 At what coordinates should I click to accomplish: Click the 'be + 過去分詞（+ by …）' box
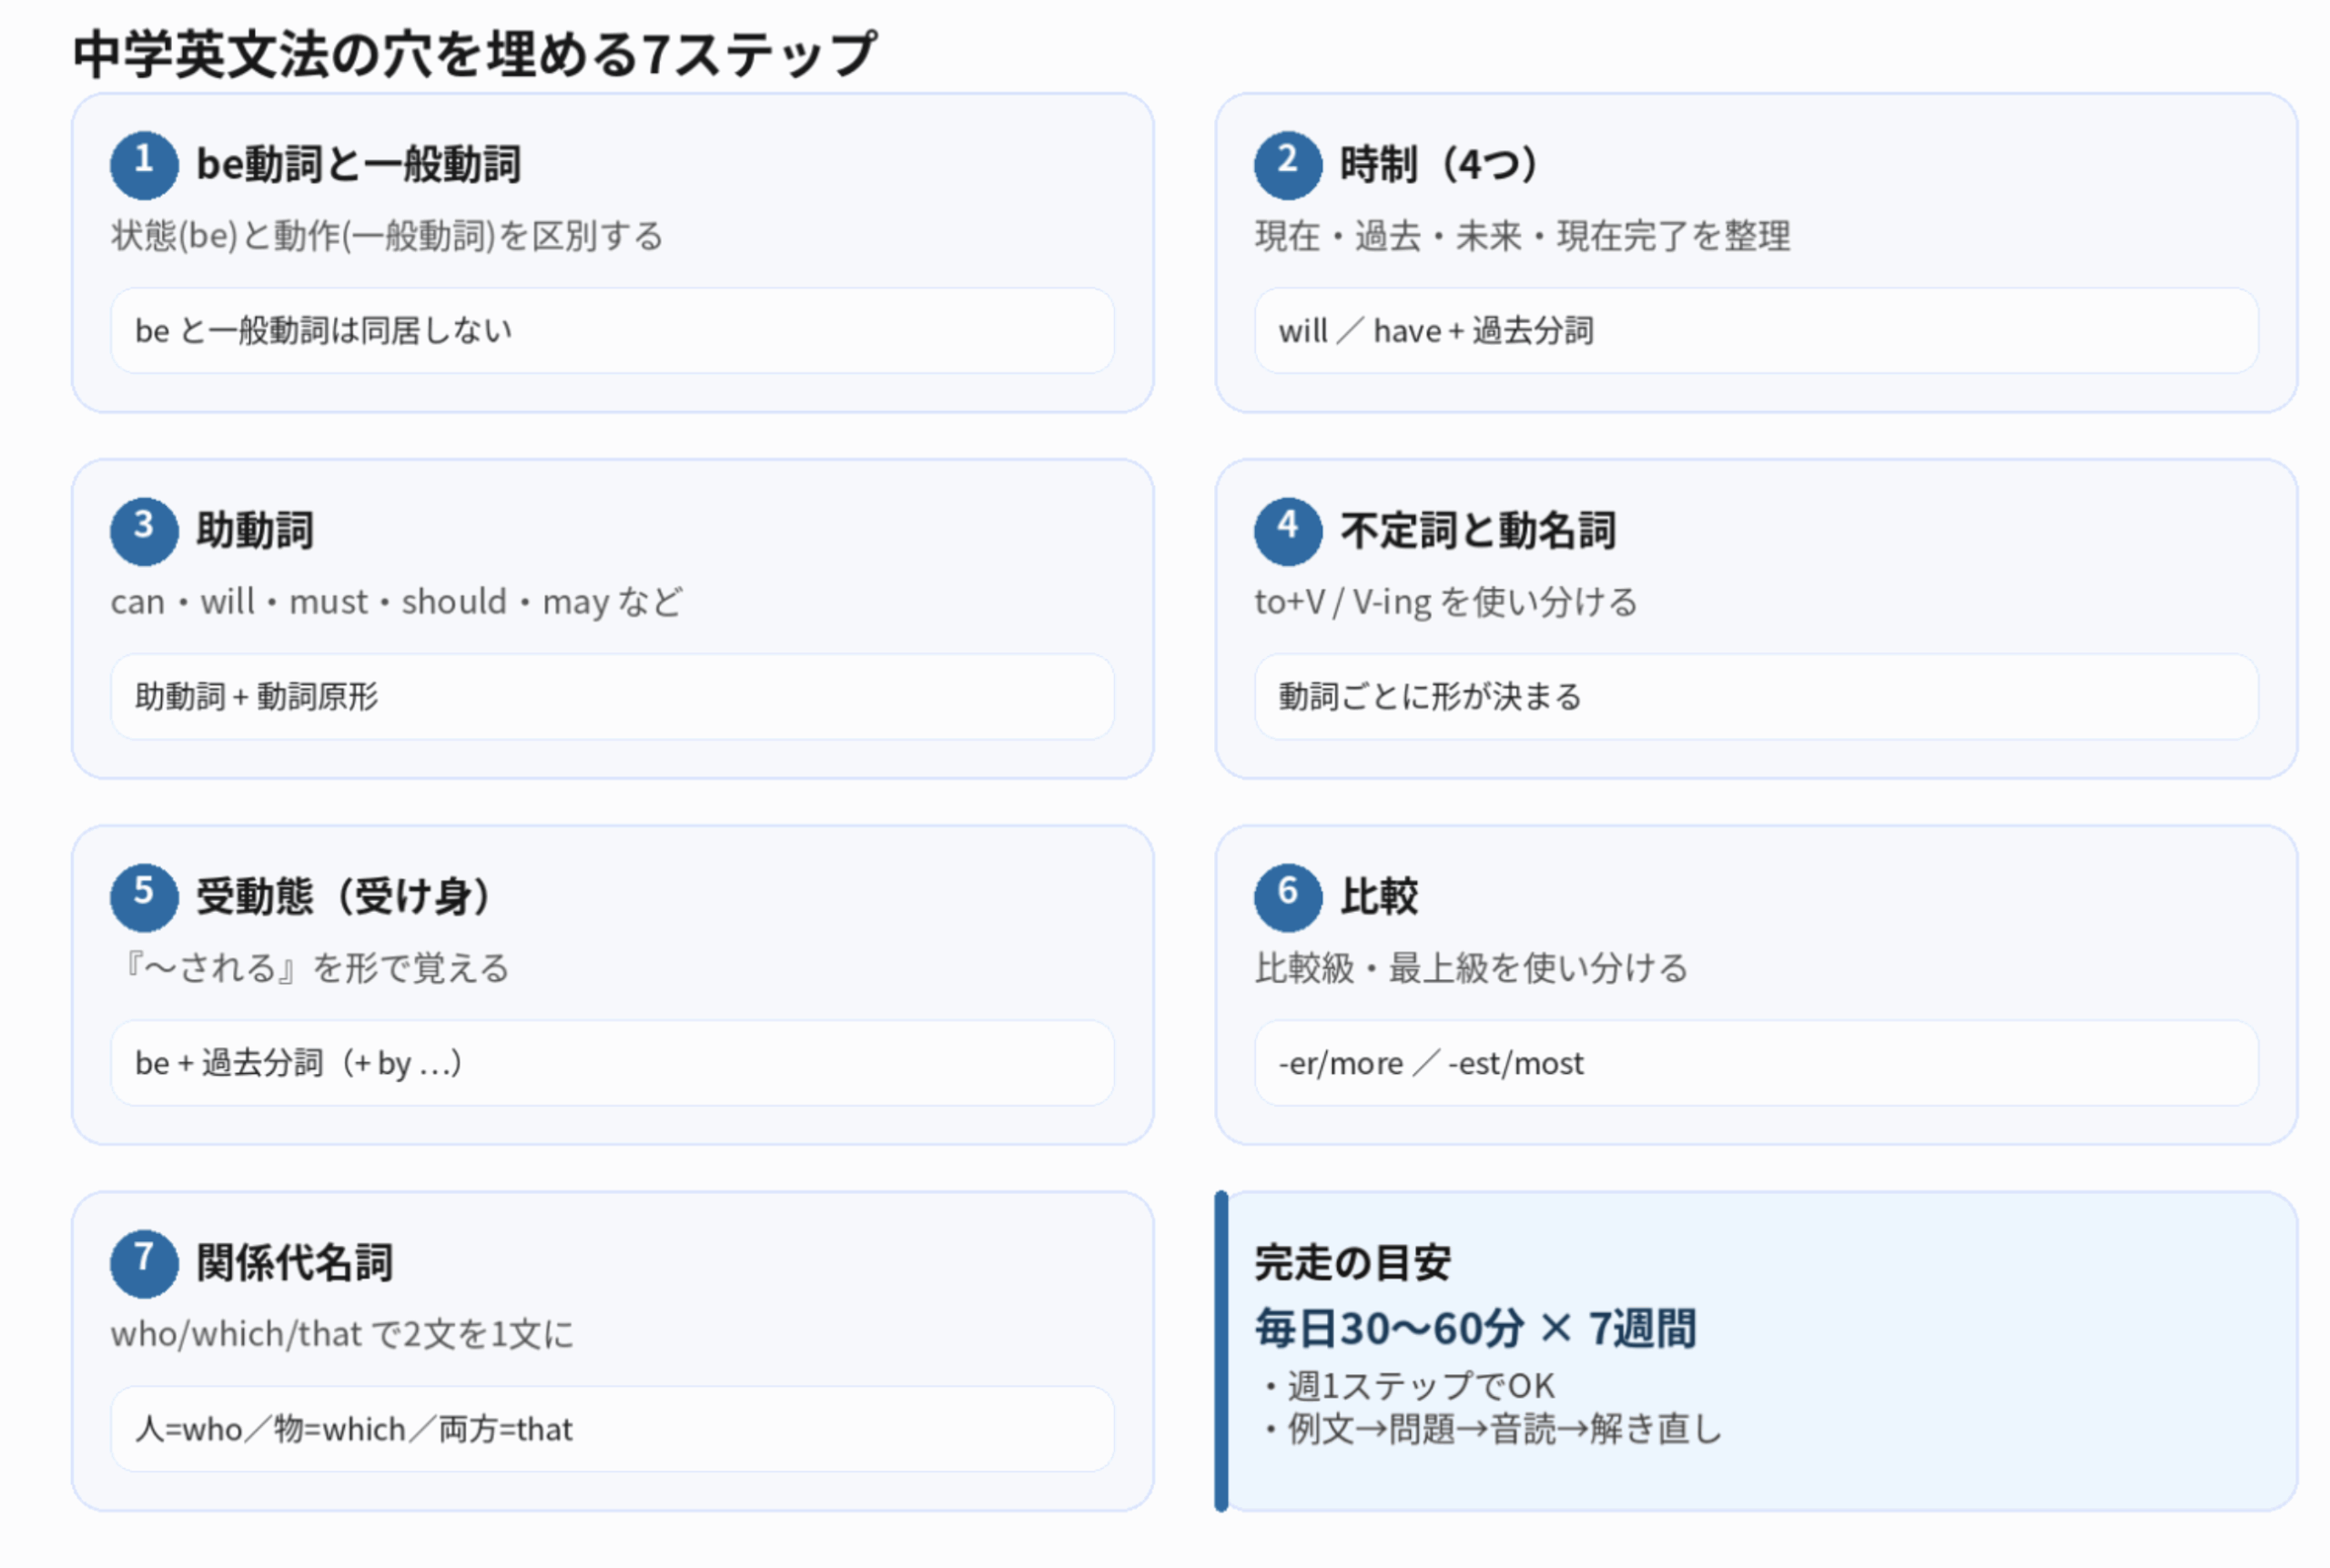coord(612,1063)
